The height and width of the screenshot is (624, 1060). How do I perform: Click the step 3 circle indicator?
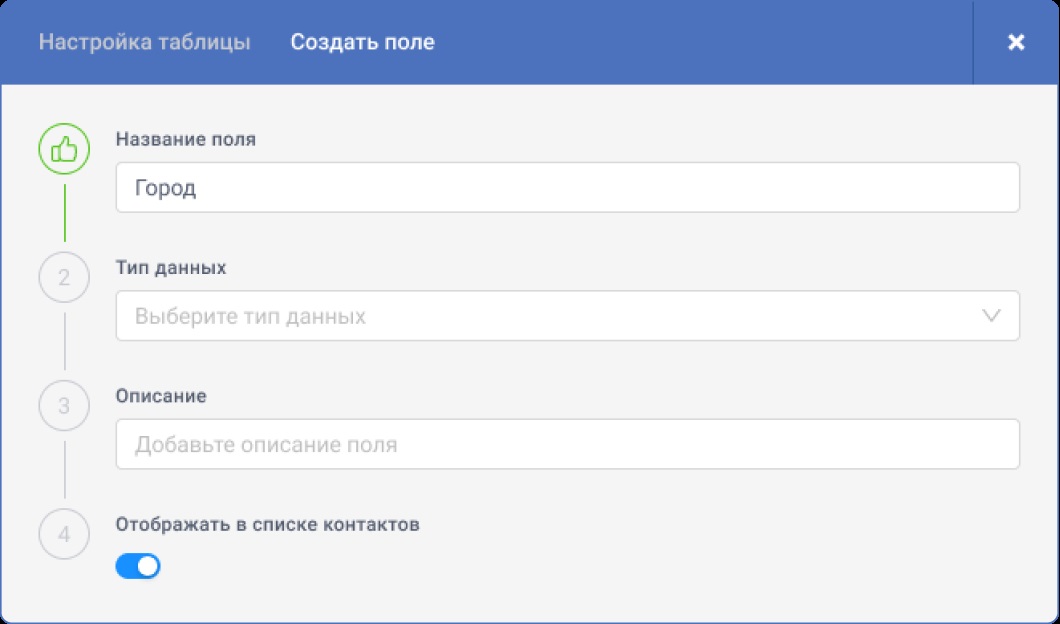(x=64, y=406)
